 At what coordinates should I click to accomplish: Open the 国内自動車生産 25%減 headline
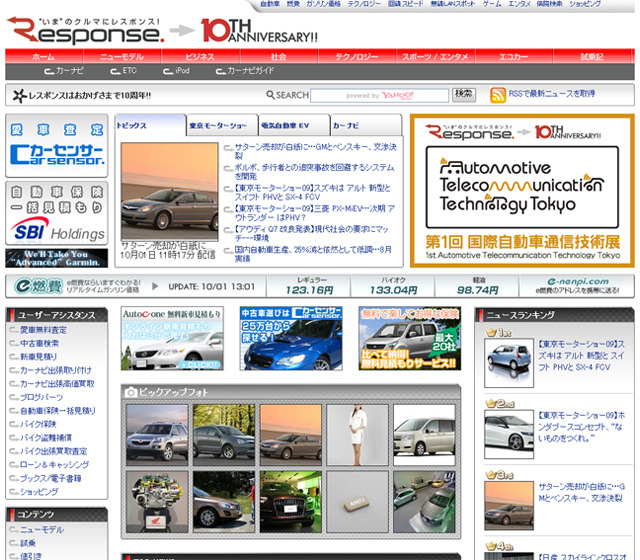[313, 254]
